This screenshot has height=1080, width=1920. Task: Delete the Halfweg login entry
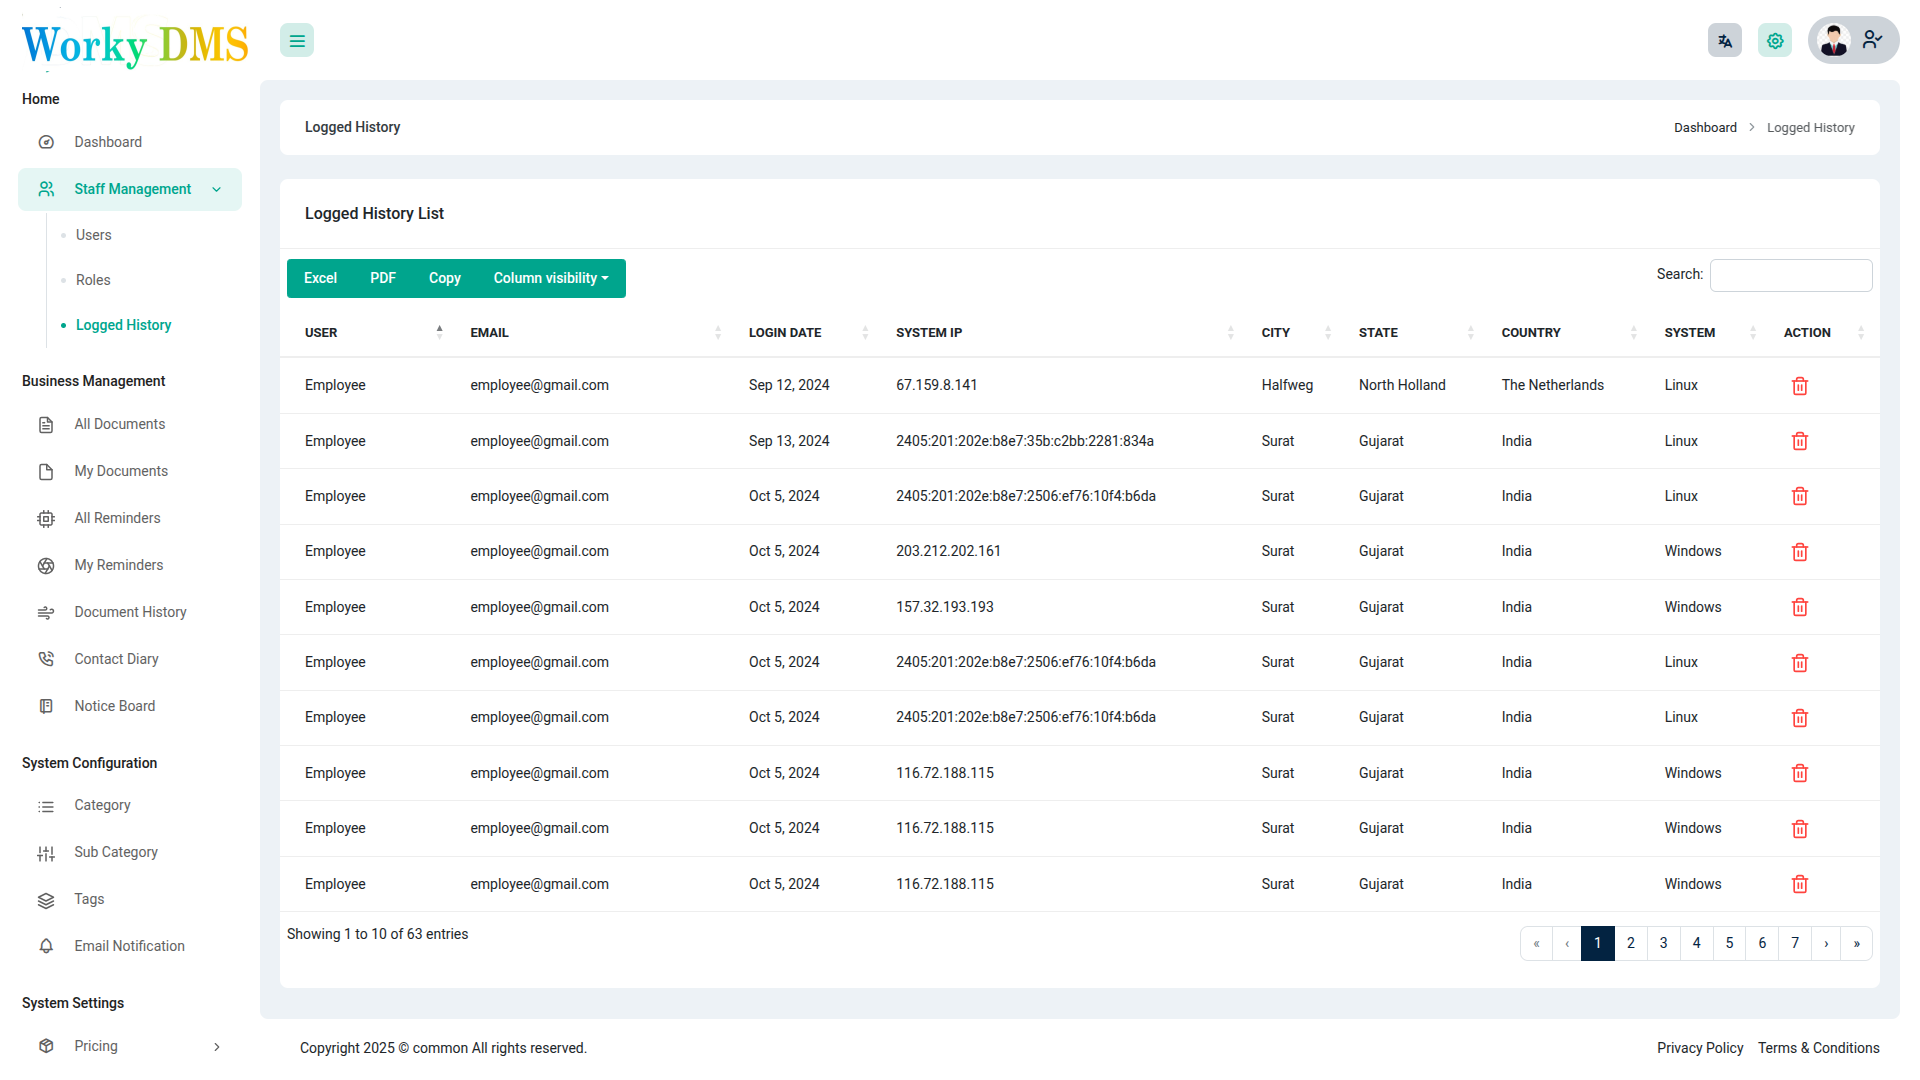(1799, 386)
